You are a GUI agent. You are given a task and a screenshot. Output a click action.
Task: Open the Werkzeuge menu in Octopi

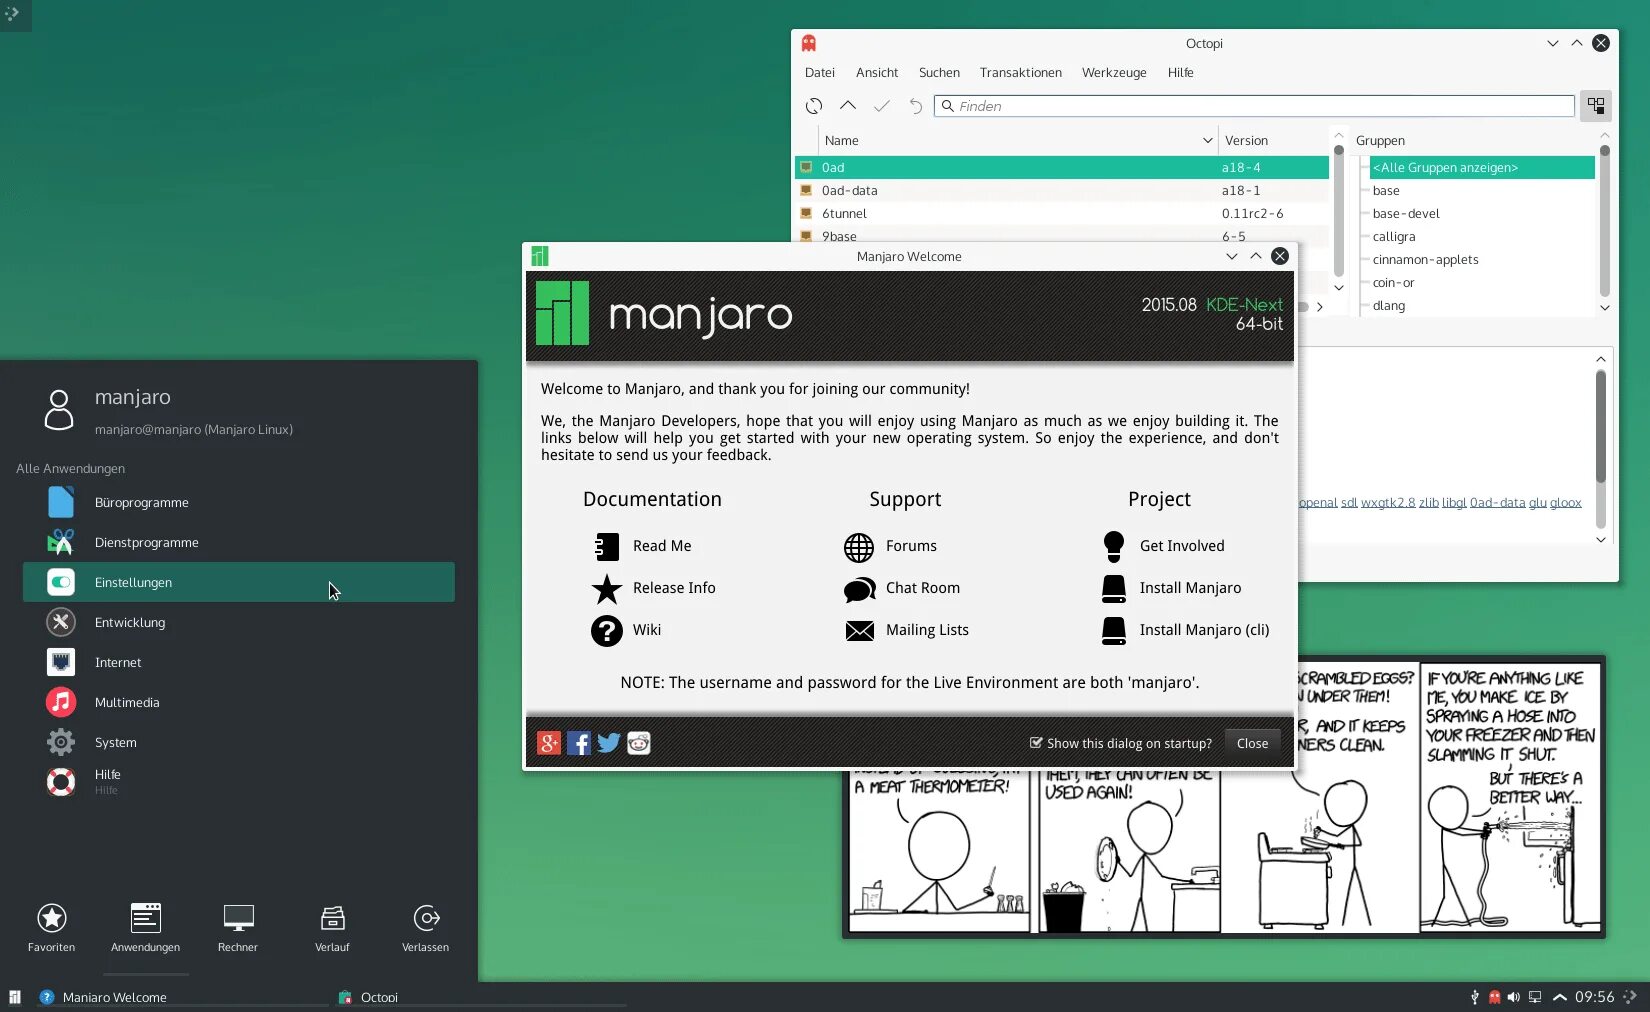tap(1114, 73)
